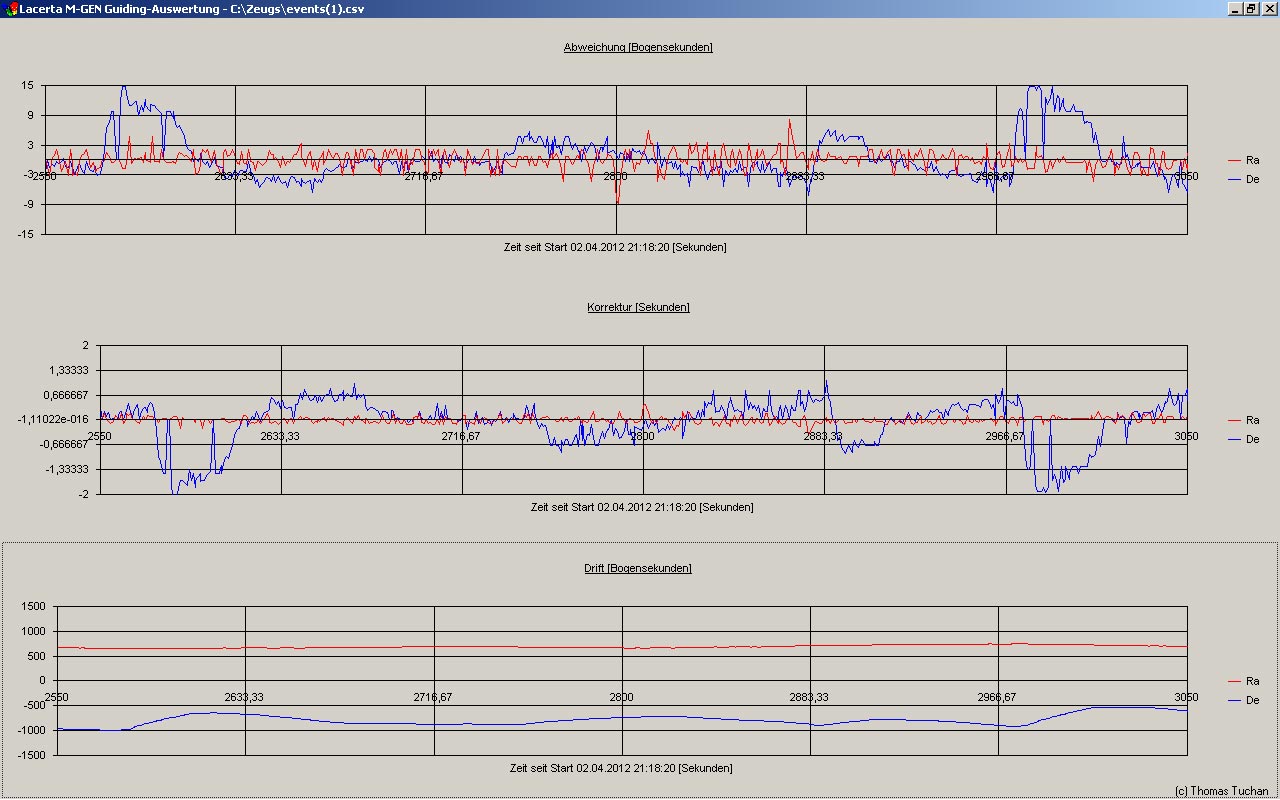Restore down the Guiding-Auswertung window
Image resolution: width=1280 pixels, height=800 pixels.
pos(1250,8)
